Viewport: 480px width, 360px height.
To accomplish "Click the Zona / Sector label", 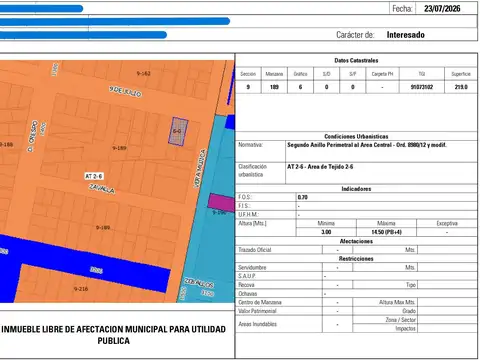I will click(400, 320).
